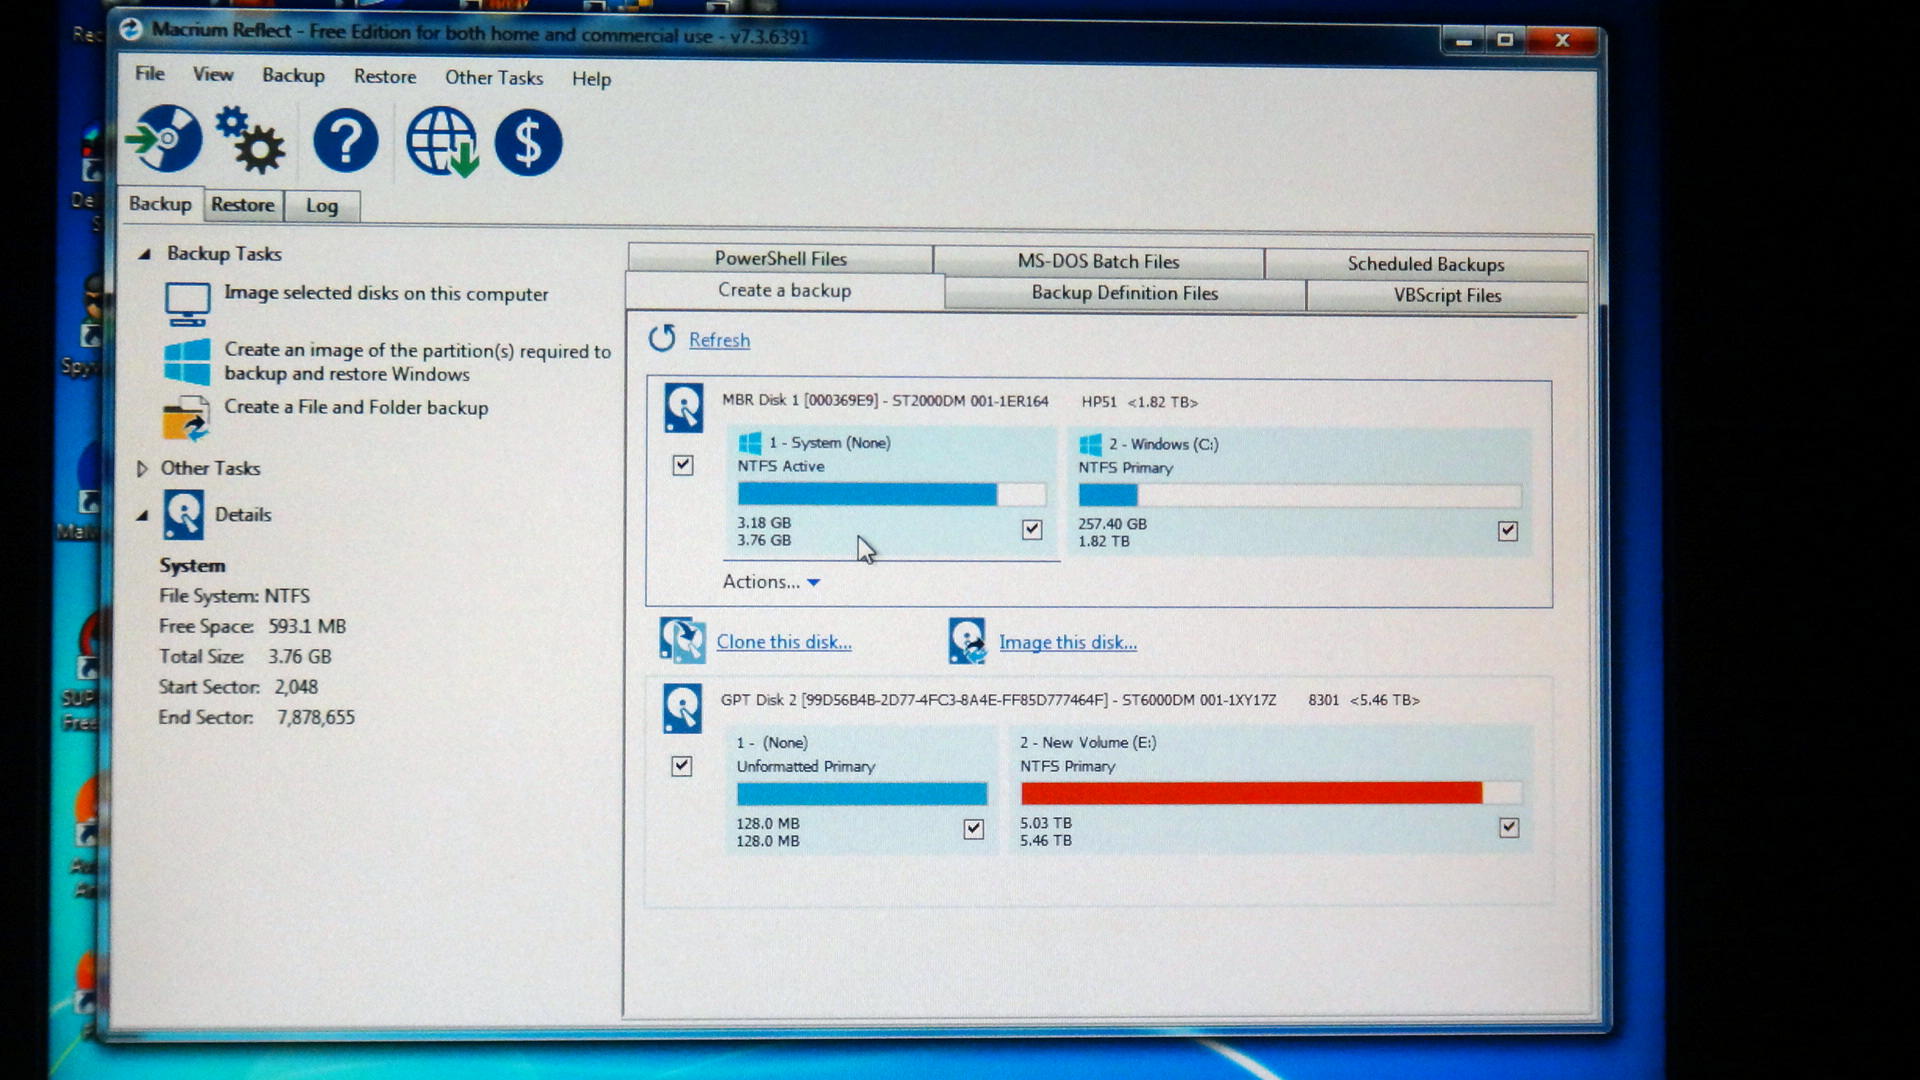The height and width of the screenshot is (1080, 1920).
Task: Select the VBScript Files tab
Action: pyautogui.click(x=1448, y=295)
